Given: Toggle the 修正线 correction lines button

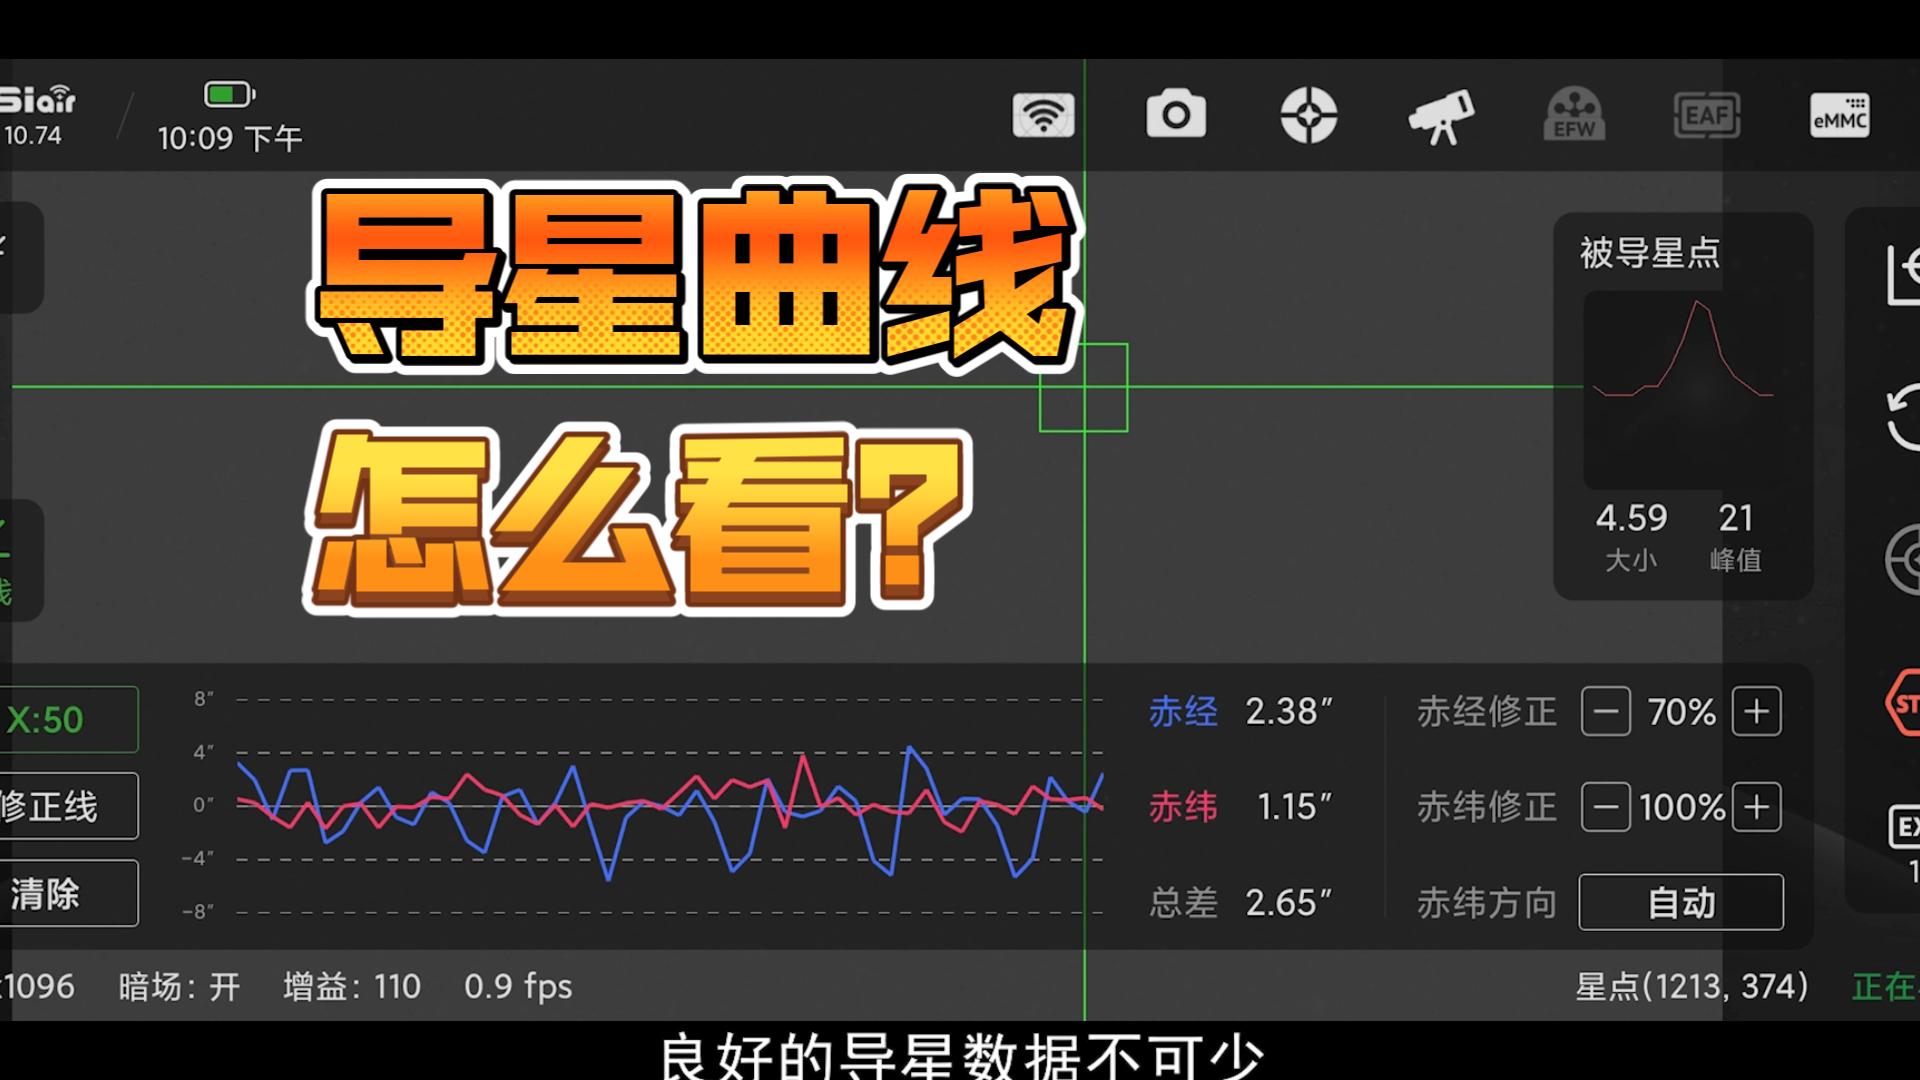Looking at the screenshot, I should 68,806.
